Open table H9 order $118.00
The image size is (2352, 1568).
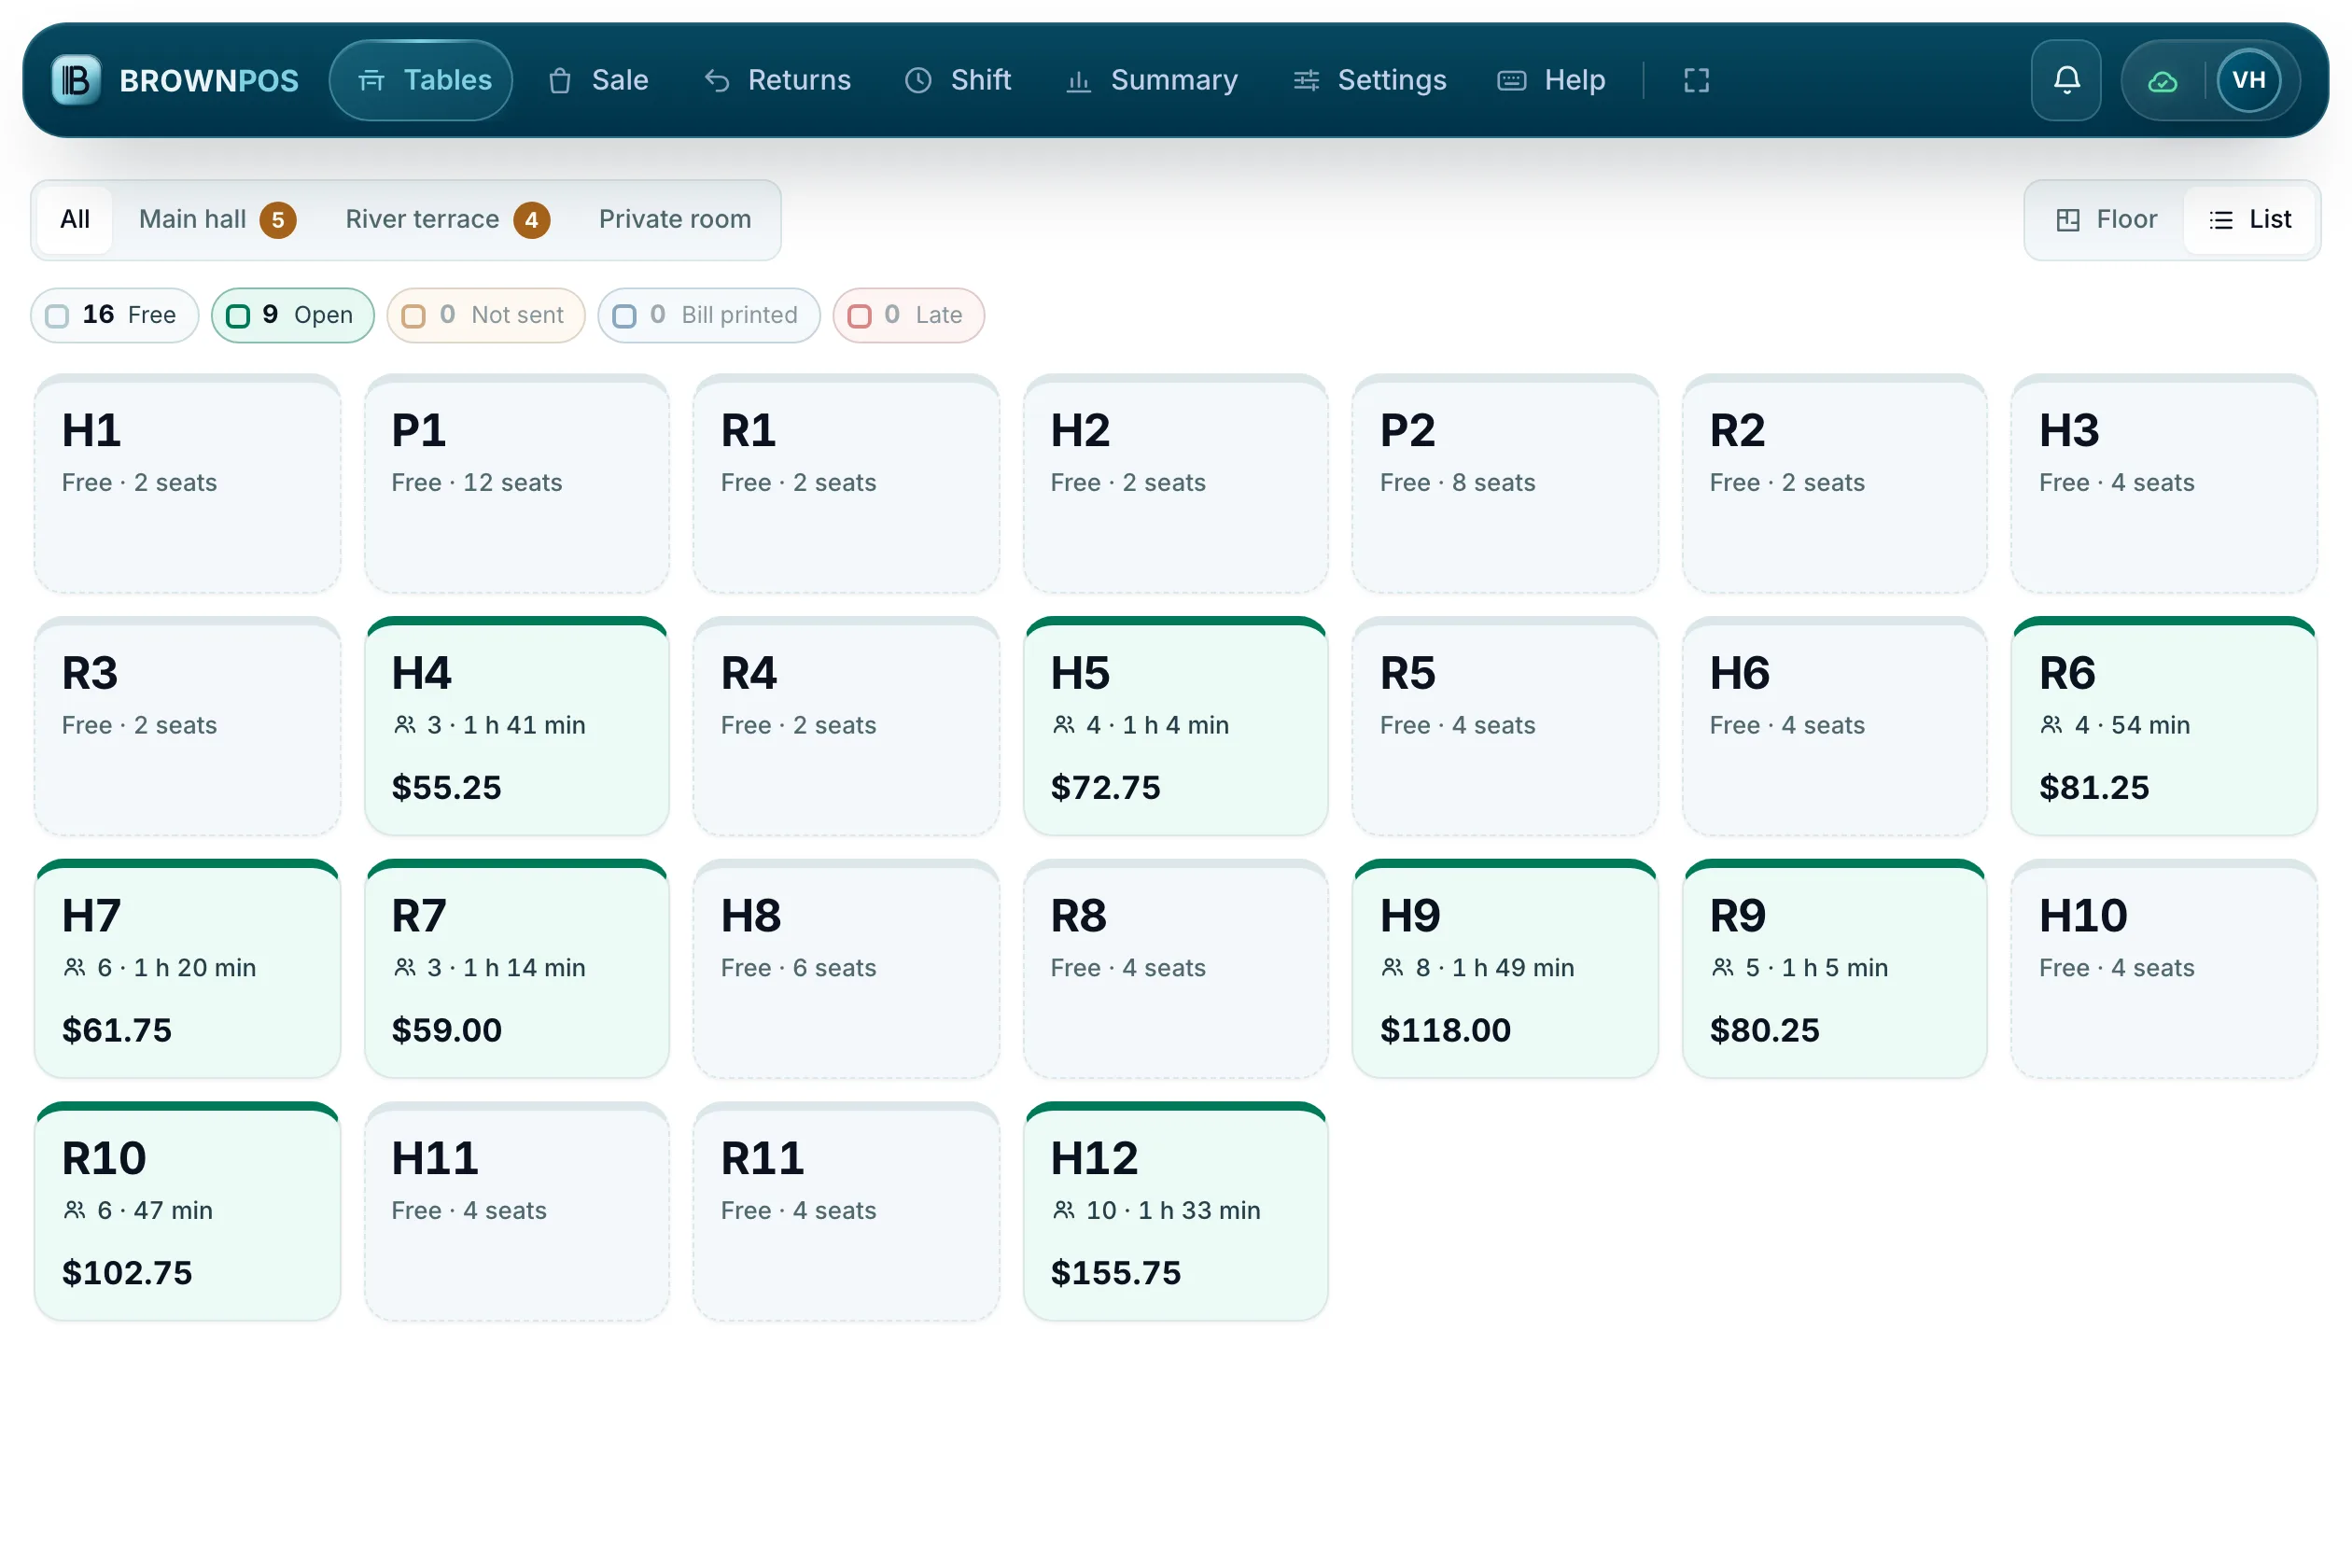(1505, 969)
